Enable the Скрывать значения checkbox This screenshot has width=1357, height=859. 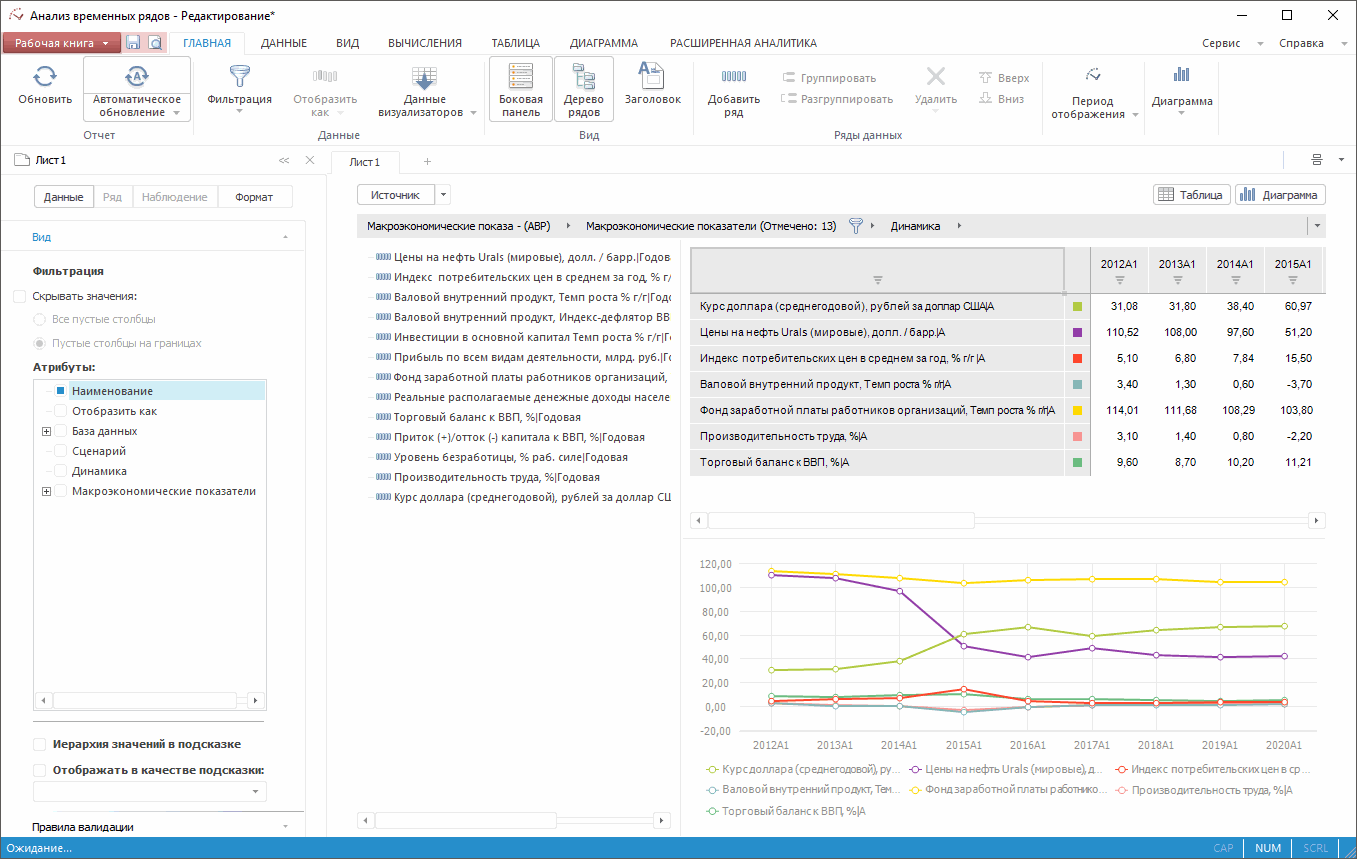[x=19, y=297]
